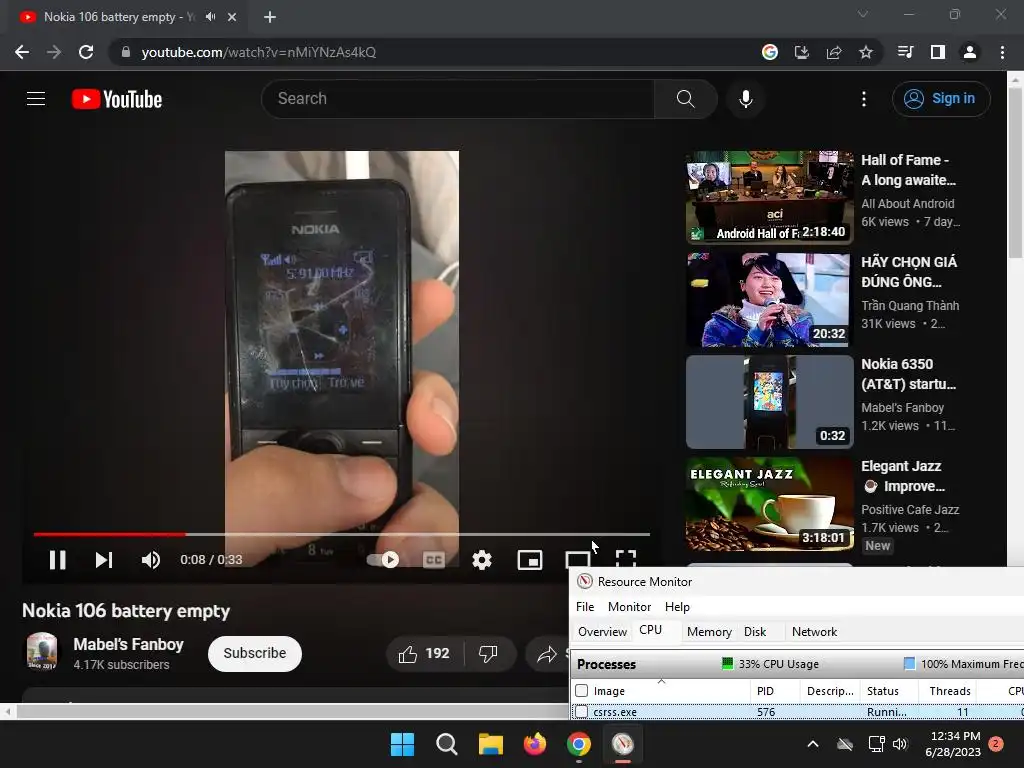
Task: Dislike the video with thumbs down
Action: pyautogui.click(x=488, y=654)
